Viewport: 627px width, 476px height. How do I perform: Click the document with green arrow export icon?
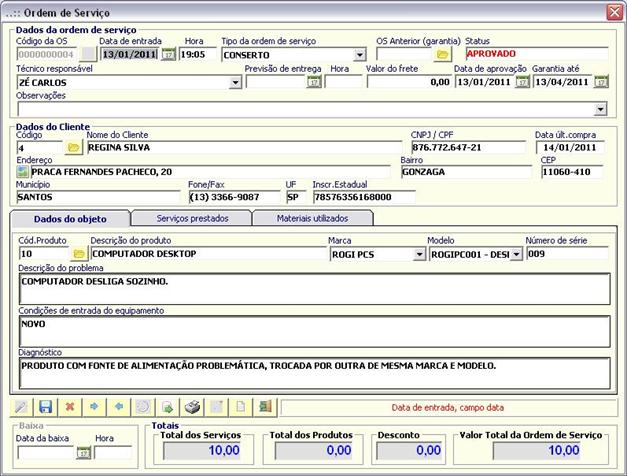[168, 407]
